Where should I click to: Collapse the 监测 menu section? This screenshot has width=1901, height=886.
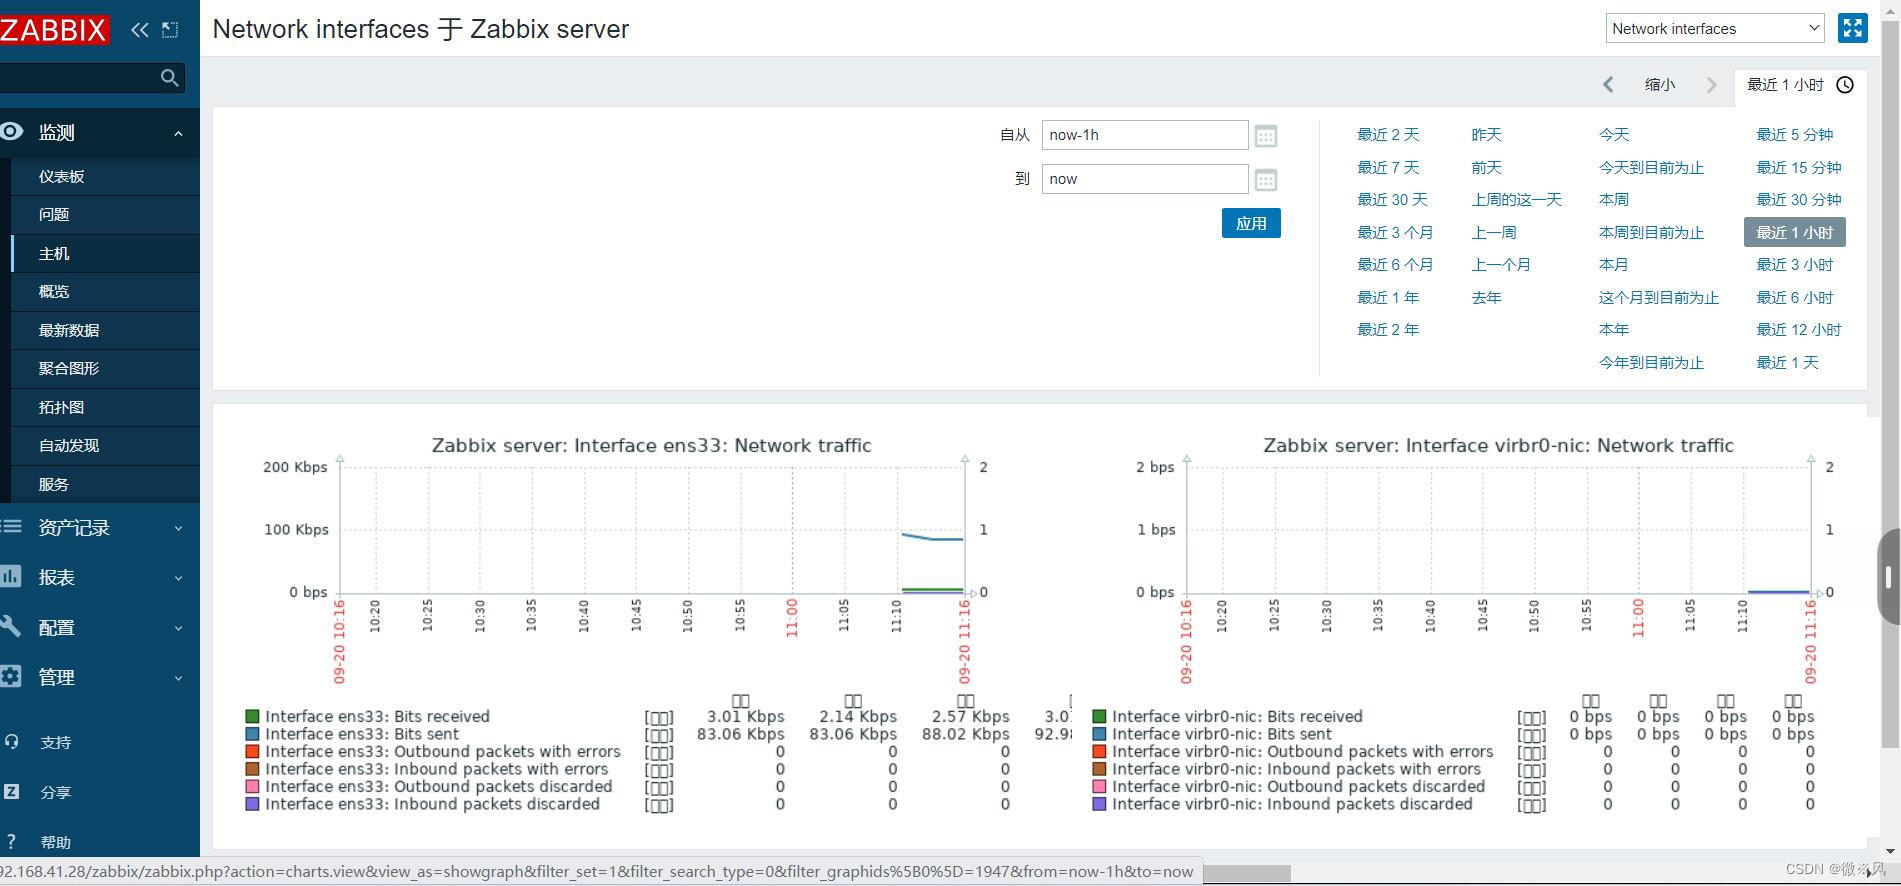[x=178, y=133]
